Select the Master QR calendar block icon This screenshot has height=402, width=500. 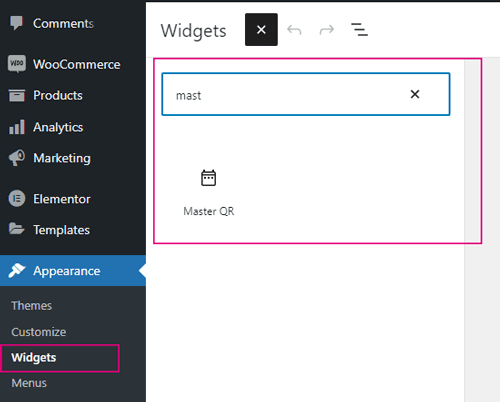[x=209, y=178]
